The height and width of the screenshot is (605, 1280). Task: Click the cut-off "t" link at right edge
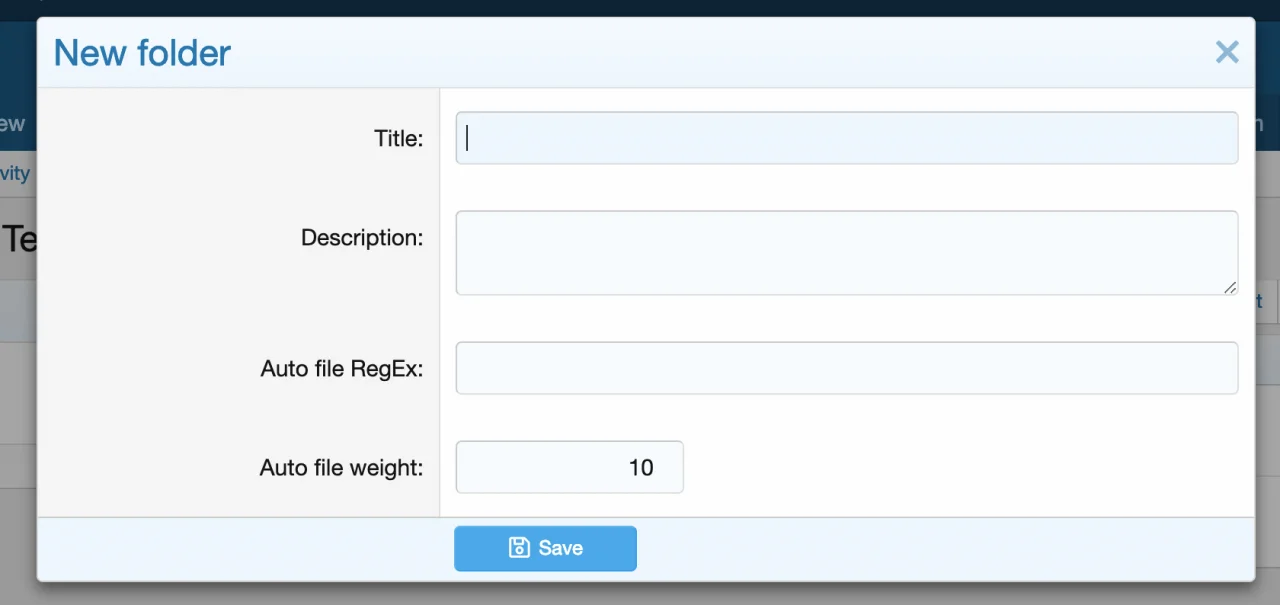(1259, 301)
